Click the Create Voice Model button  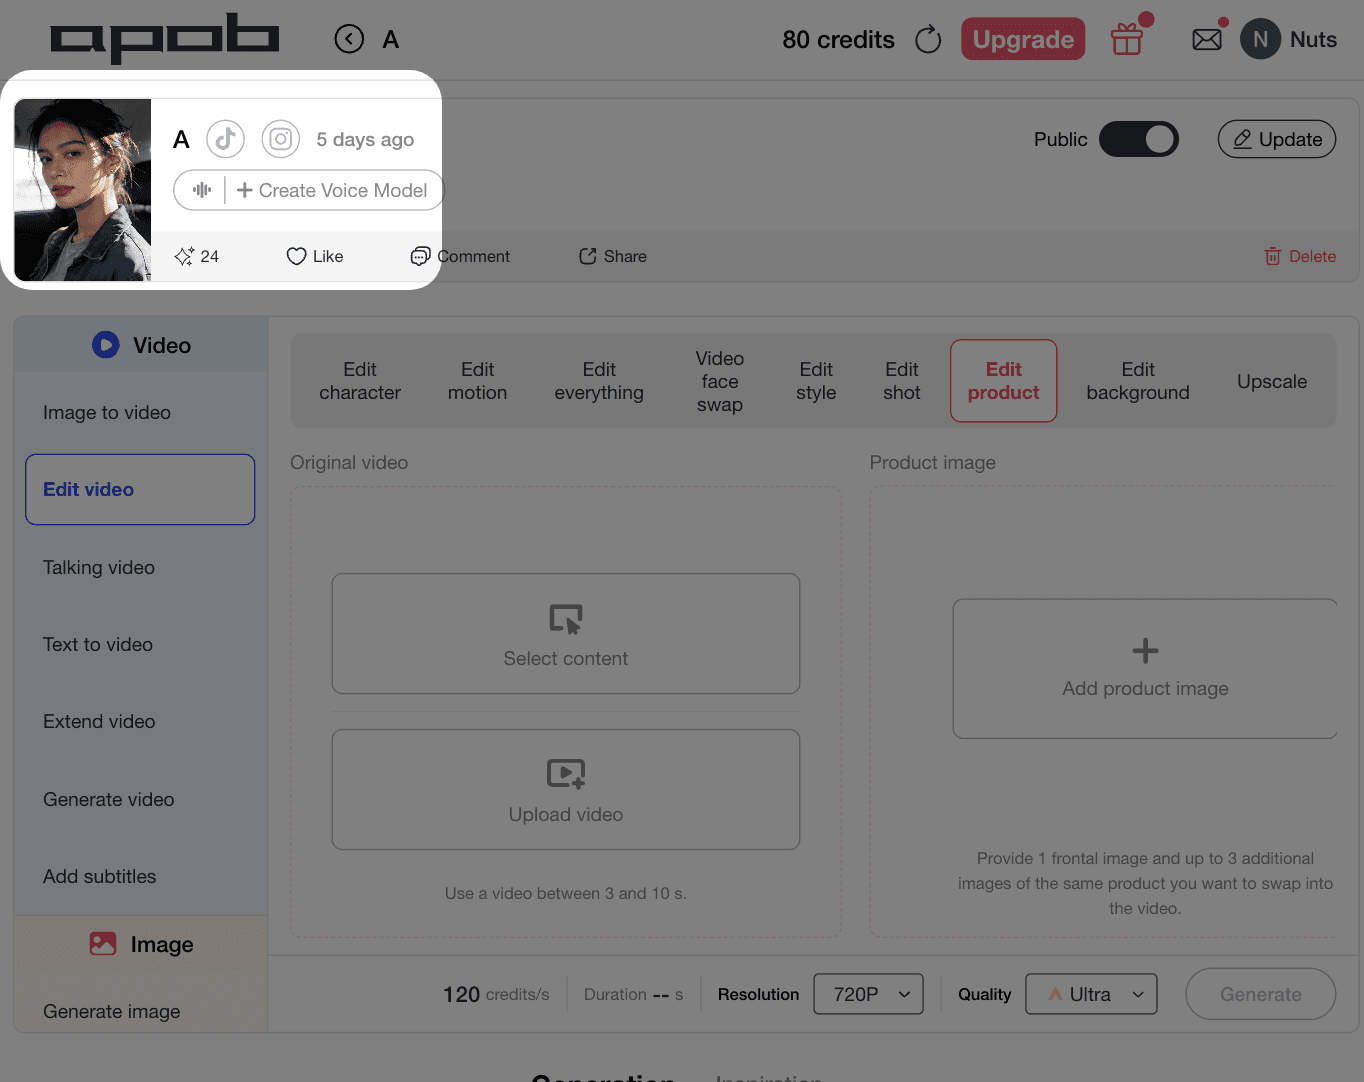(333, 190)
